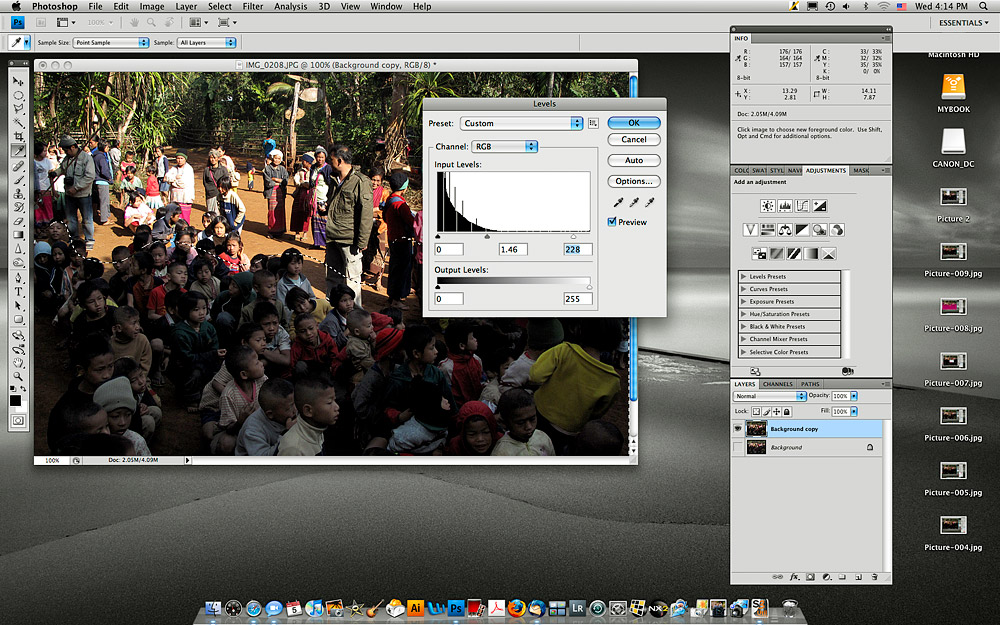Screen dimensions: 1000x625
Task: Add a Brightness/Contrast adjustment
Action: (x=767, y=206)
